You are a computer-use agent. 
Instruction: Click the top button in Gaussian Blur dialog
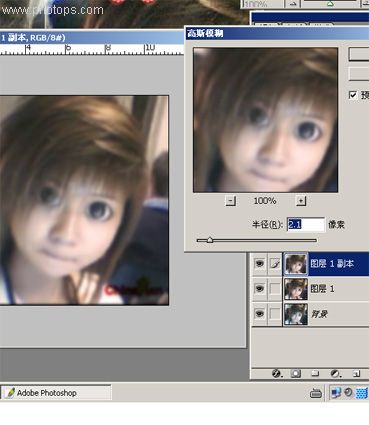359,54
